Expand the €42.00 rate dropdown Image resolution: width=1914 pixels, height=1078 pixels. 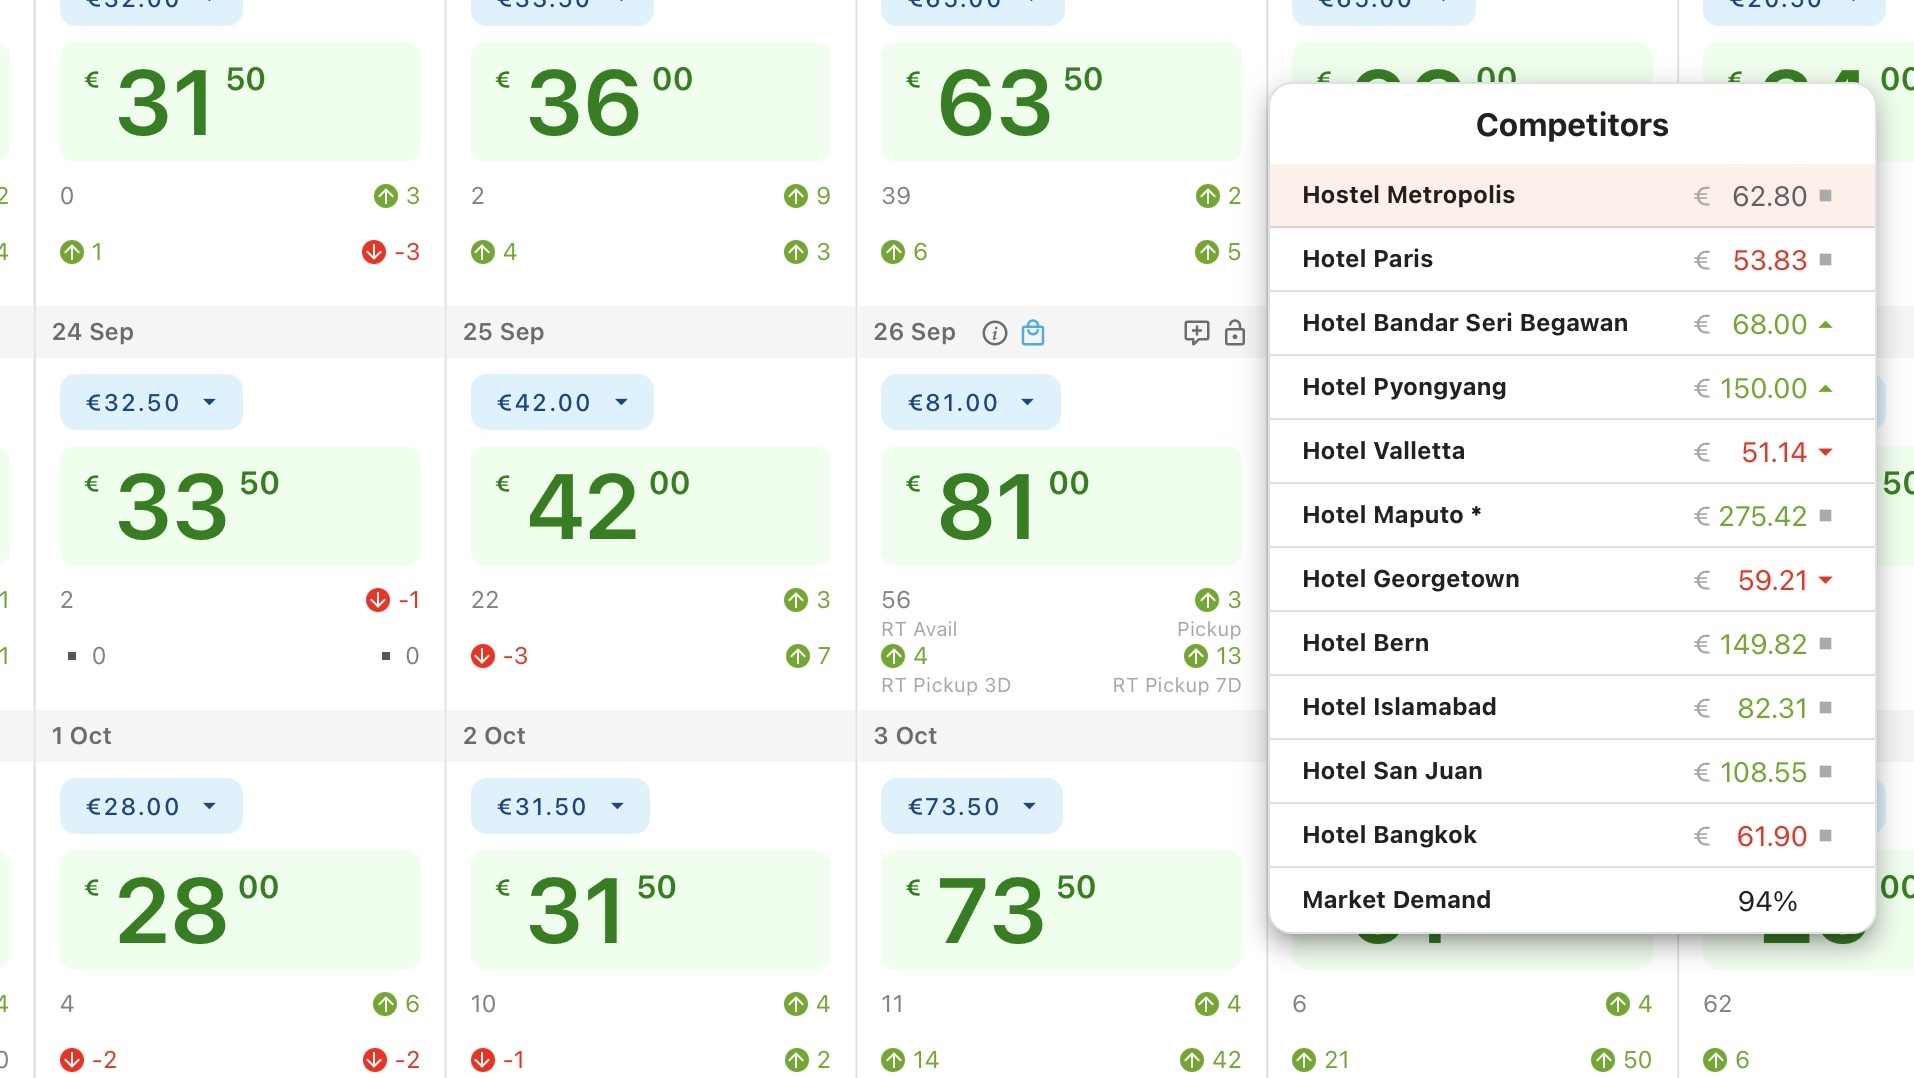[x=561, y=402]
